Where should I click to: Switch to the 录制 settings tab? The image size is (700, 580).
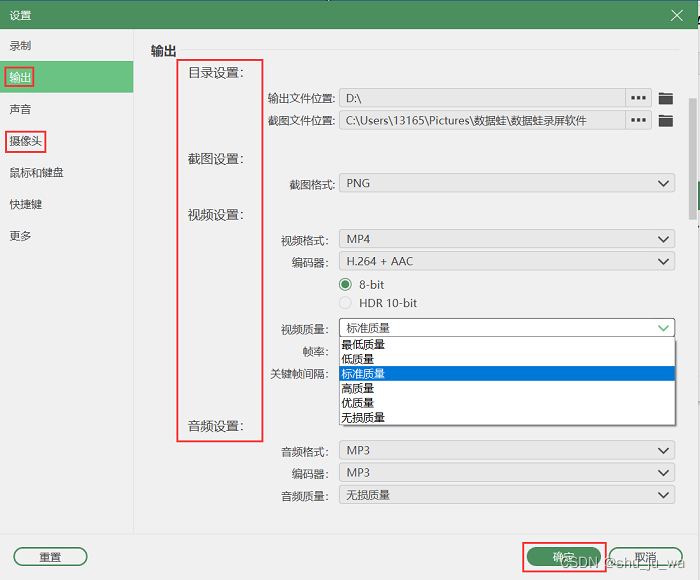pos(67,46)
